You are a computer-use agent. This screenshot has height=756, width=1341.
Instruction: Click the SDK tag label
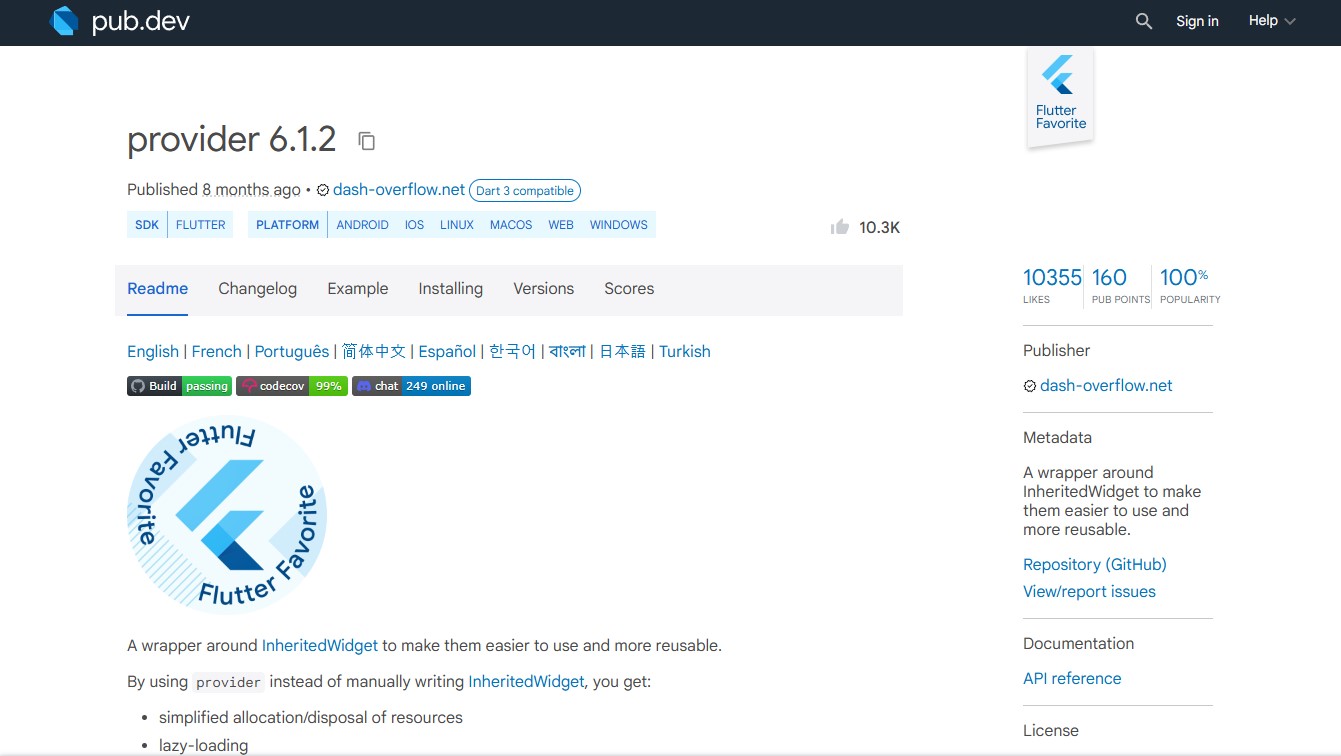pos(147,225)
